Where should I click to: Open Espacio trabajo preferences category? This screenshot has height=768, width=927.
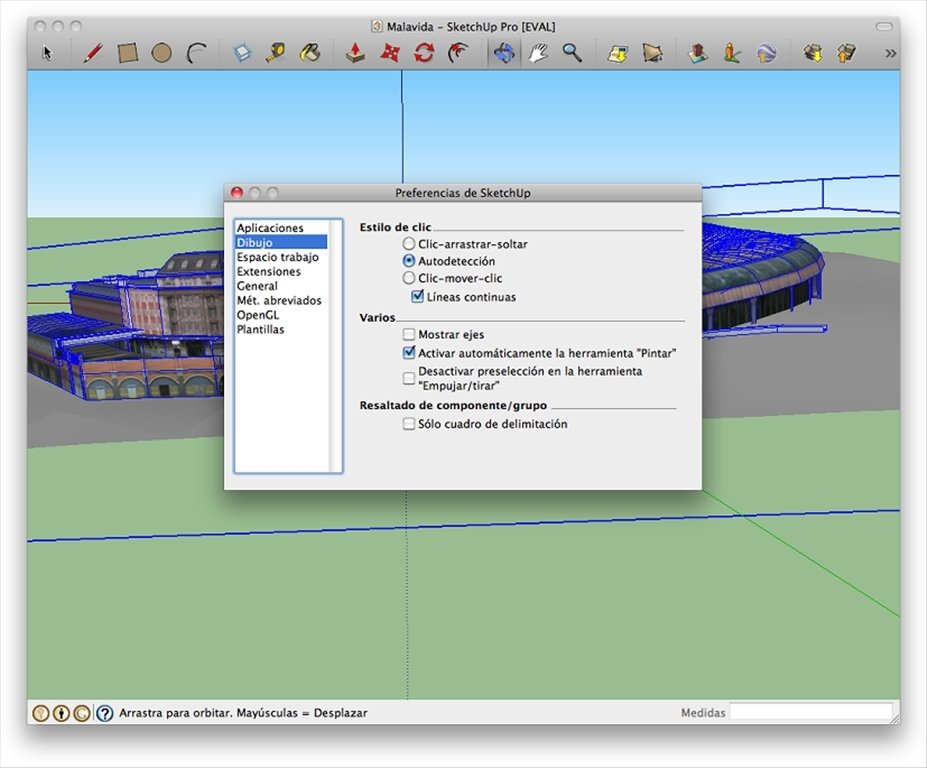[x=281, y=257]
